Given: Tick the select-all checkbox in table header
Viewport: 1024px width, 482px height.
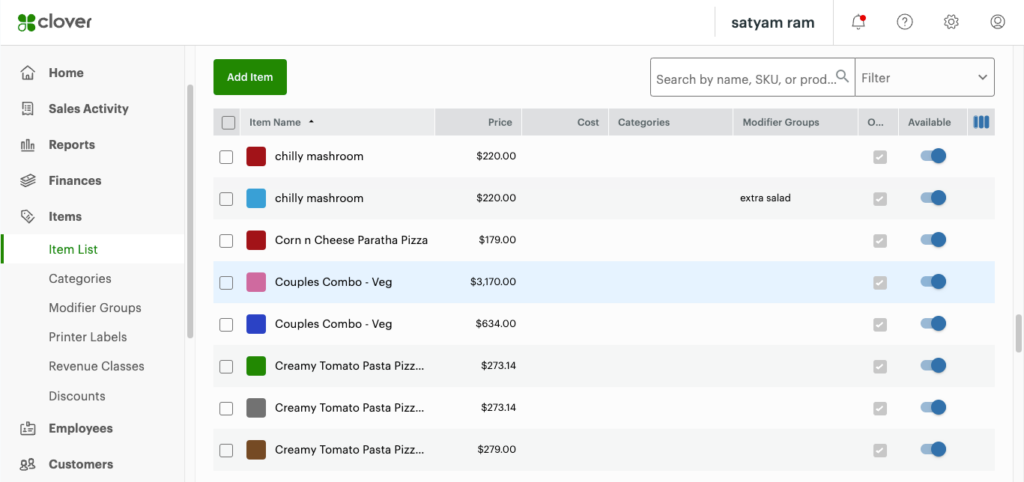Looking at the screenshot, I should (x=228, y=122).
